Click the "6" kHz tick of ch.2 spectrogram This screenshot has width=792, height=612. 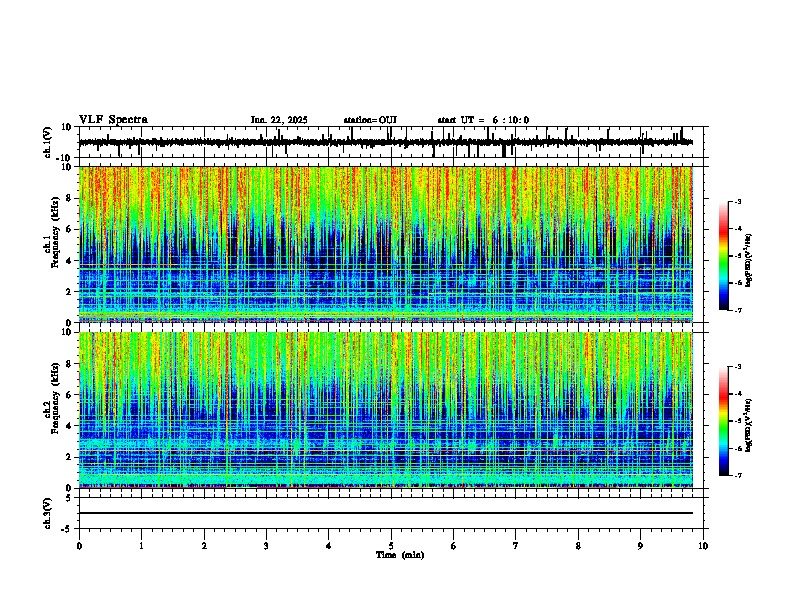pyautogui.click(x=70, y=395)
